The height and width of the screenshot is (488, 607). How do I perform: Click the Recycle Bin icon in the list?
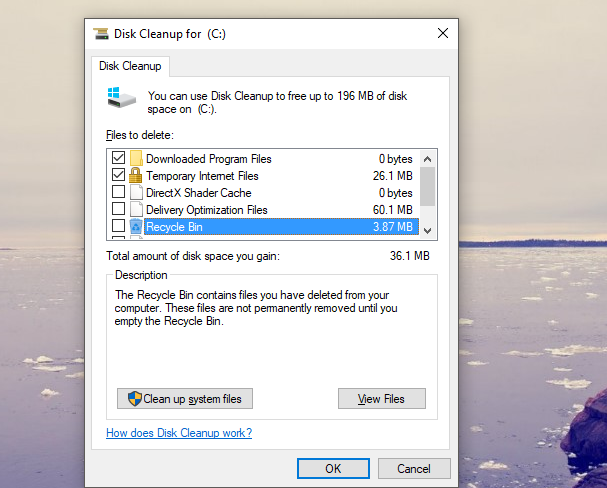pos(136,226)
